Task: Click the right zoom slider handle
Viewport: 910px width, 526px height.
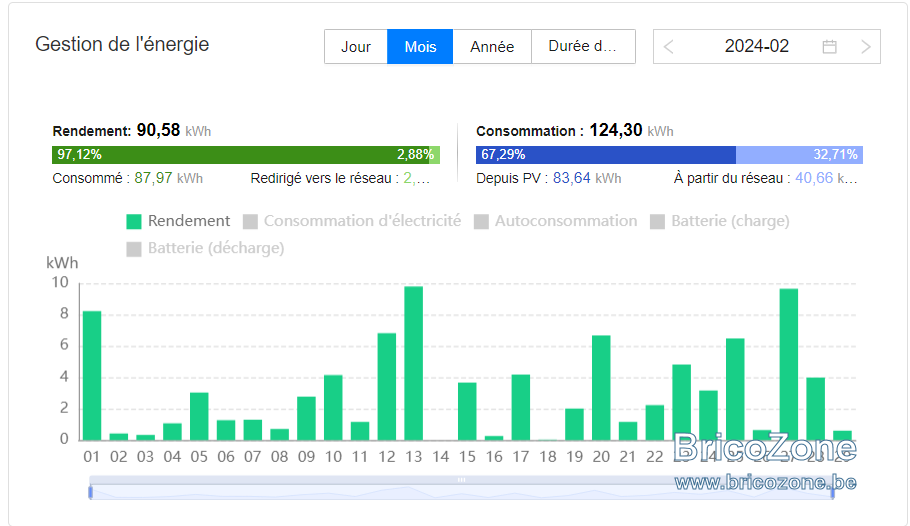Action: pos(832,492)
